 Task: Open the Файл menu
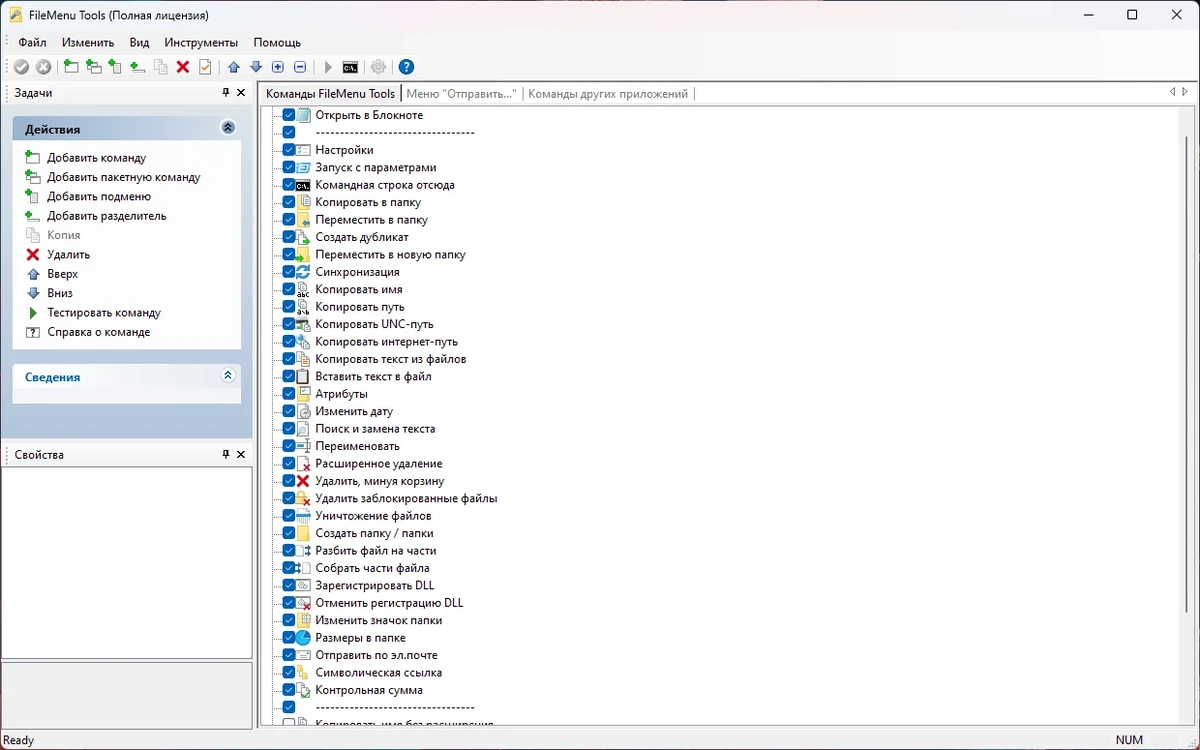click(32, 43)
